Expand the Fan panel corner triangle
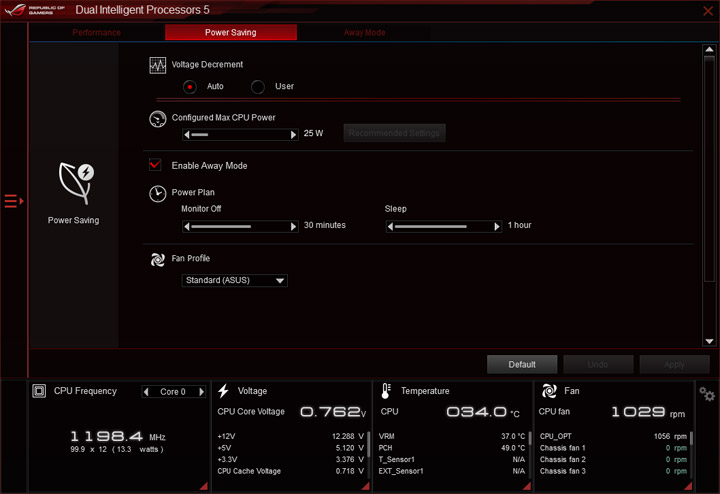 688,486
